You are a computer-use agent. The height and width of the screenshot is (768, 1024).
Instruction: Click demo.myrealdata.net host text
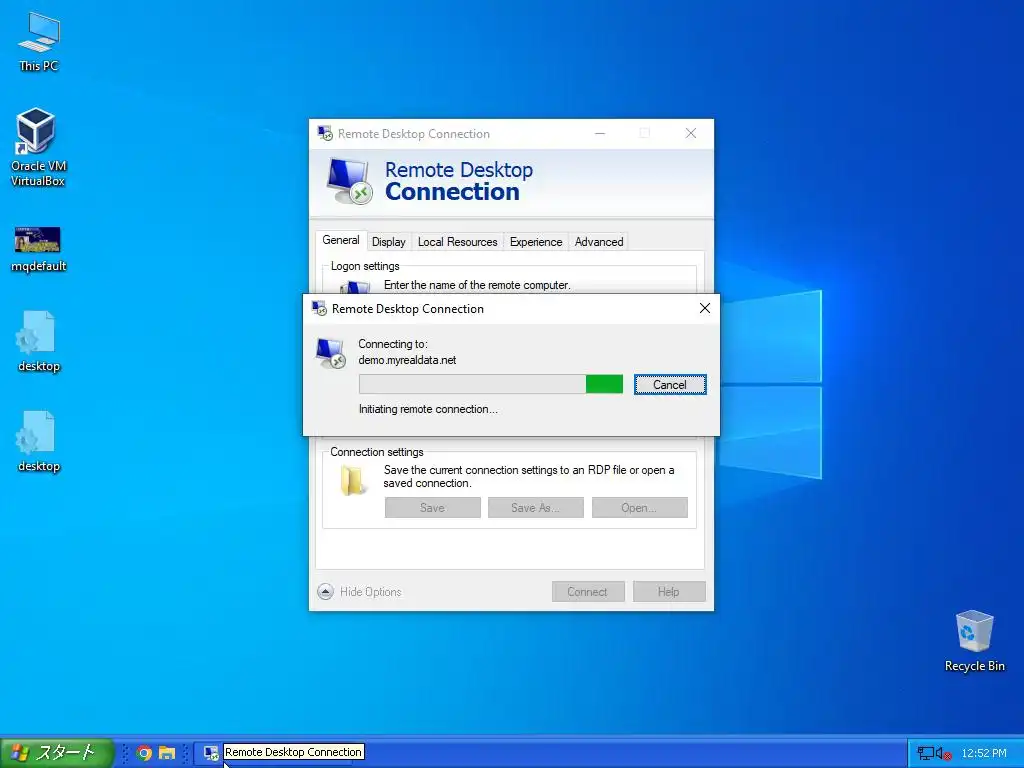coord(407,360)
